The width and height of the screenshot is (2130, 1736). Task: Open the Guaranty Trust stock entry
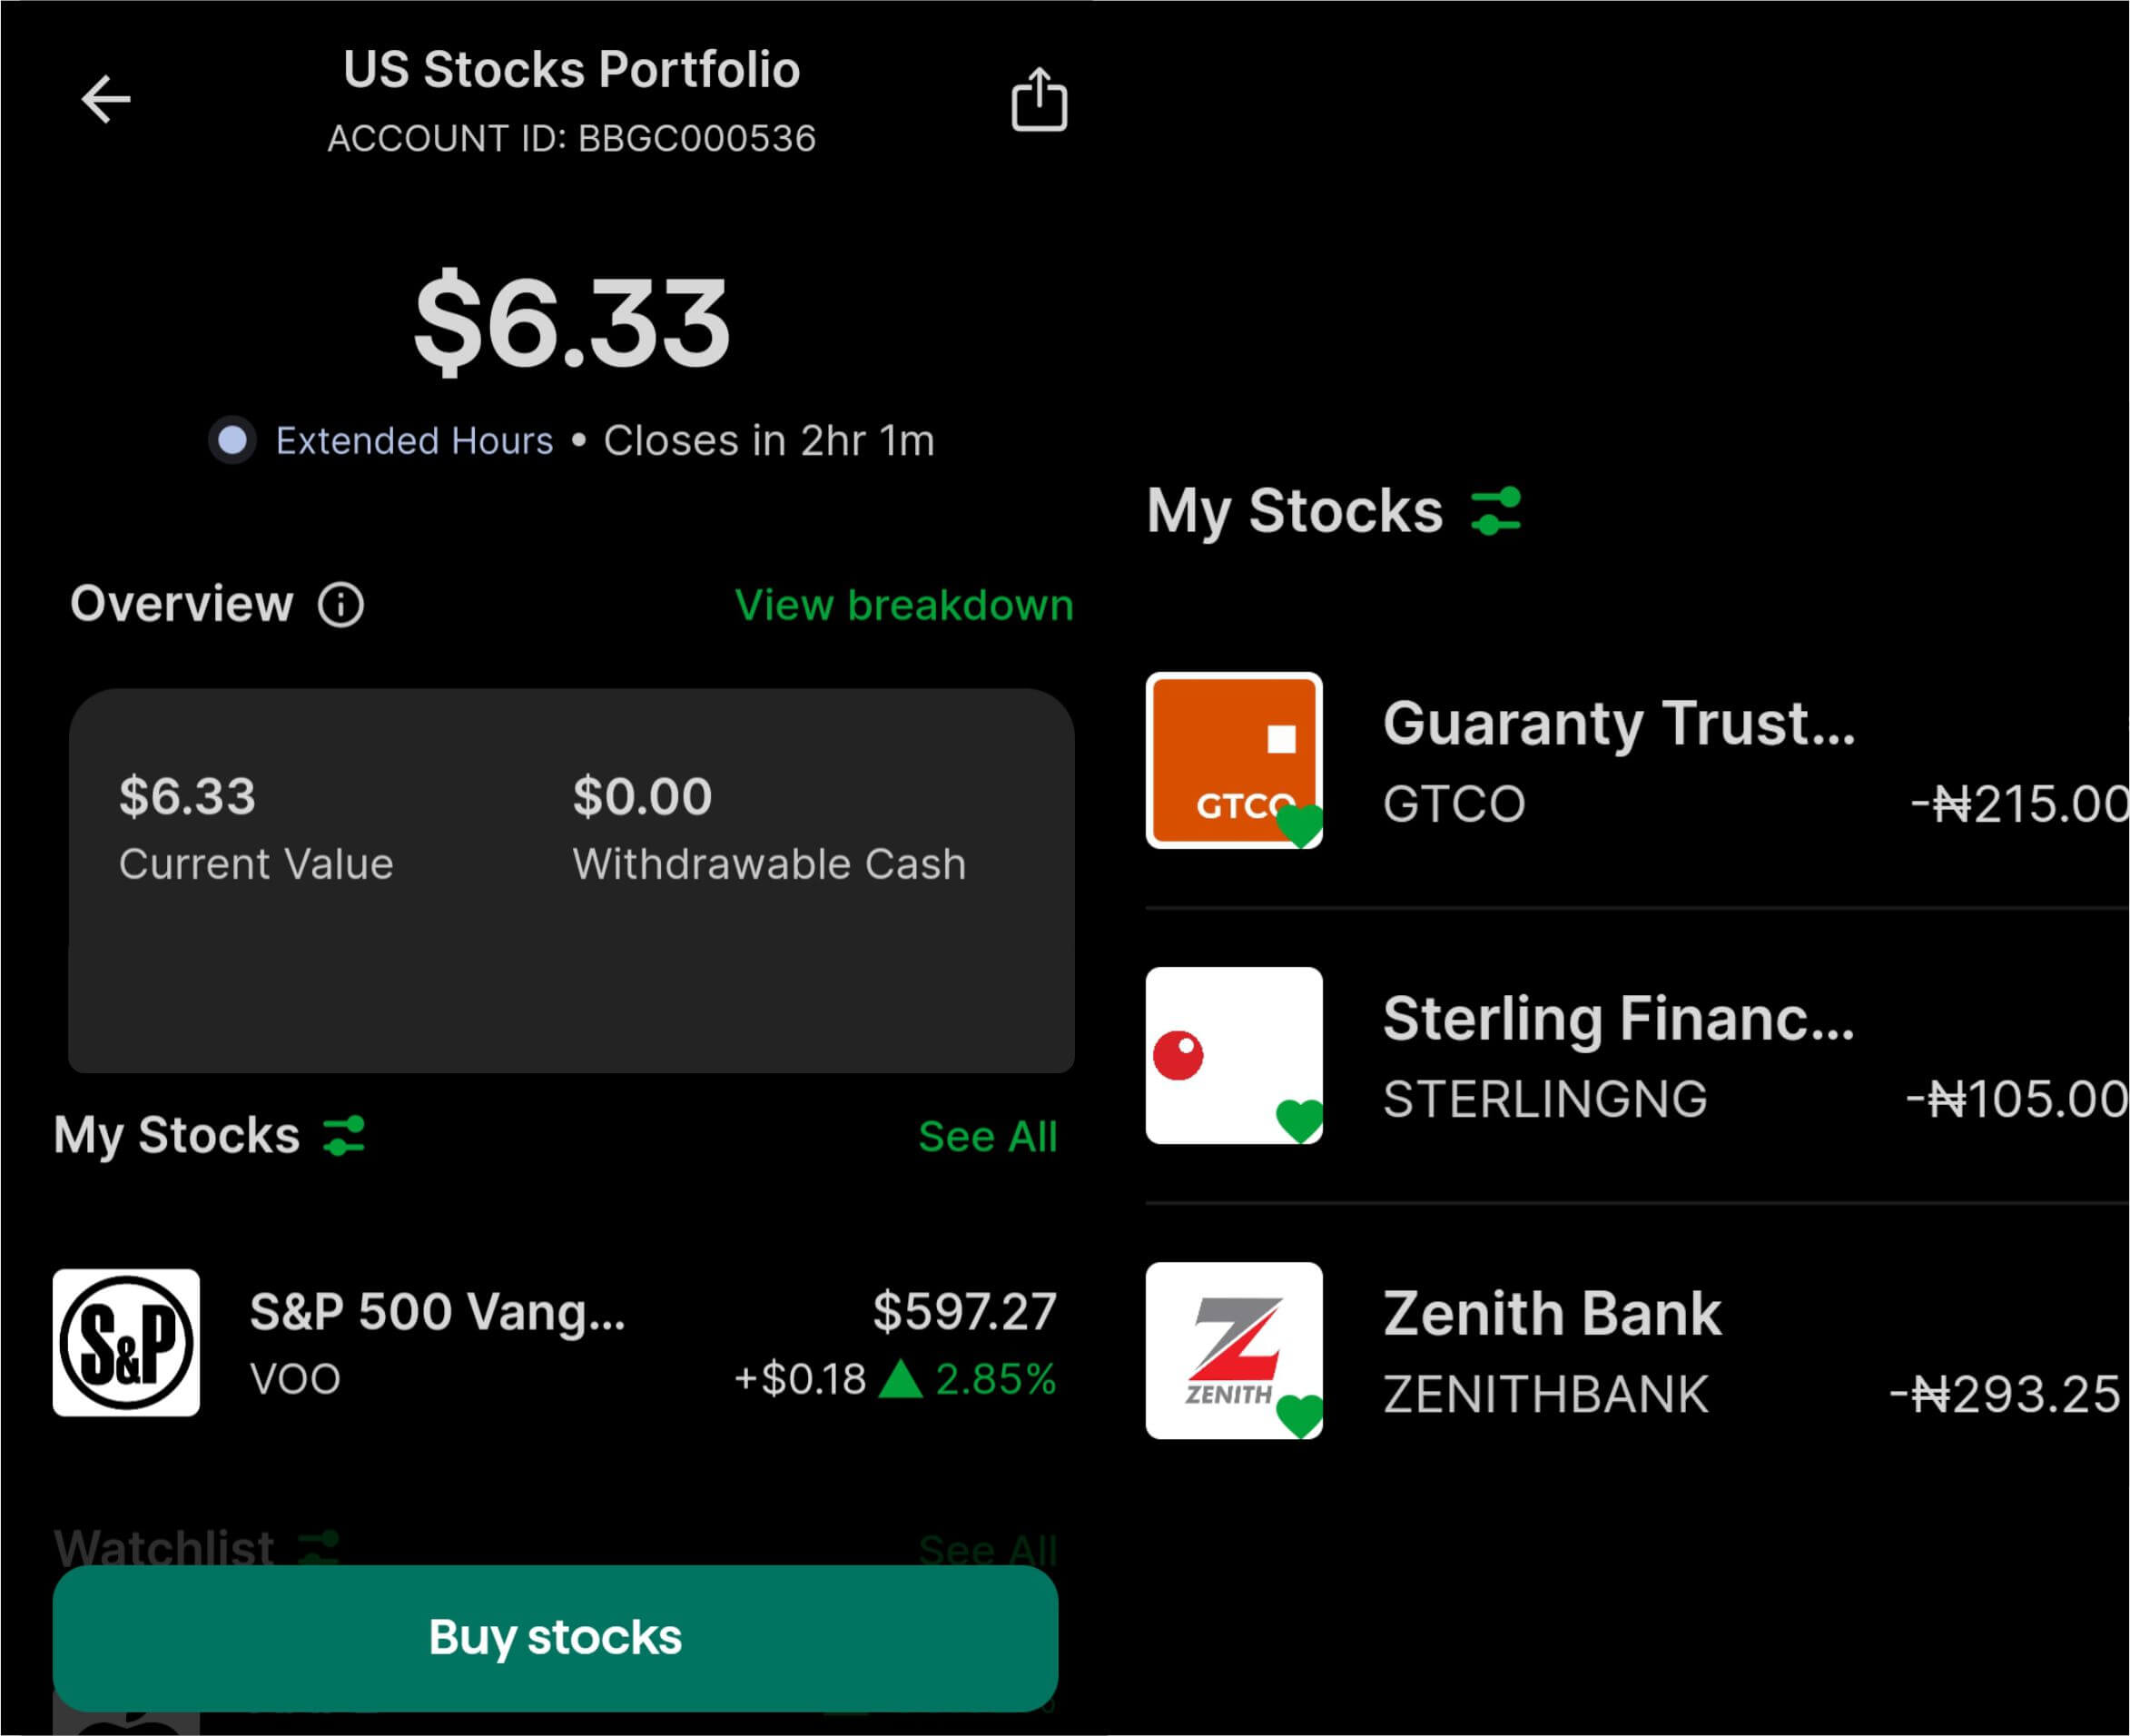(1618, 759)
